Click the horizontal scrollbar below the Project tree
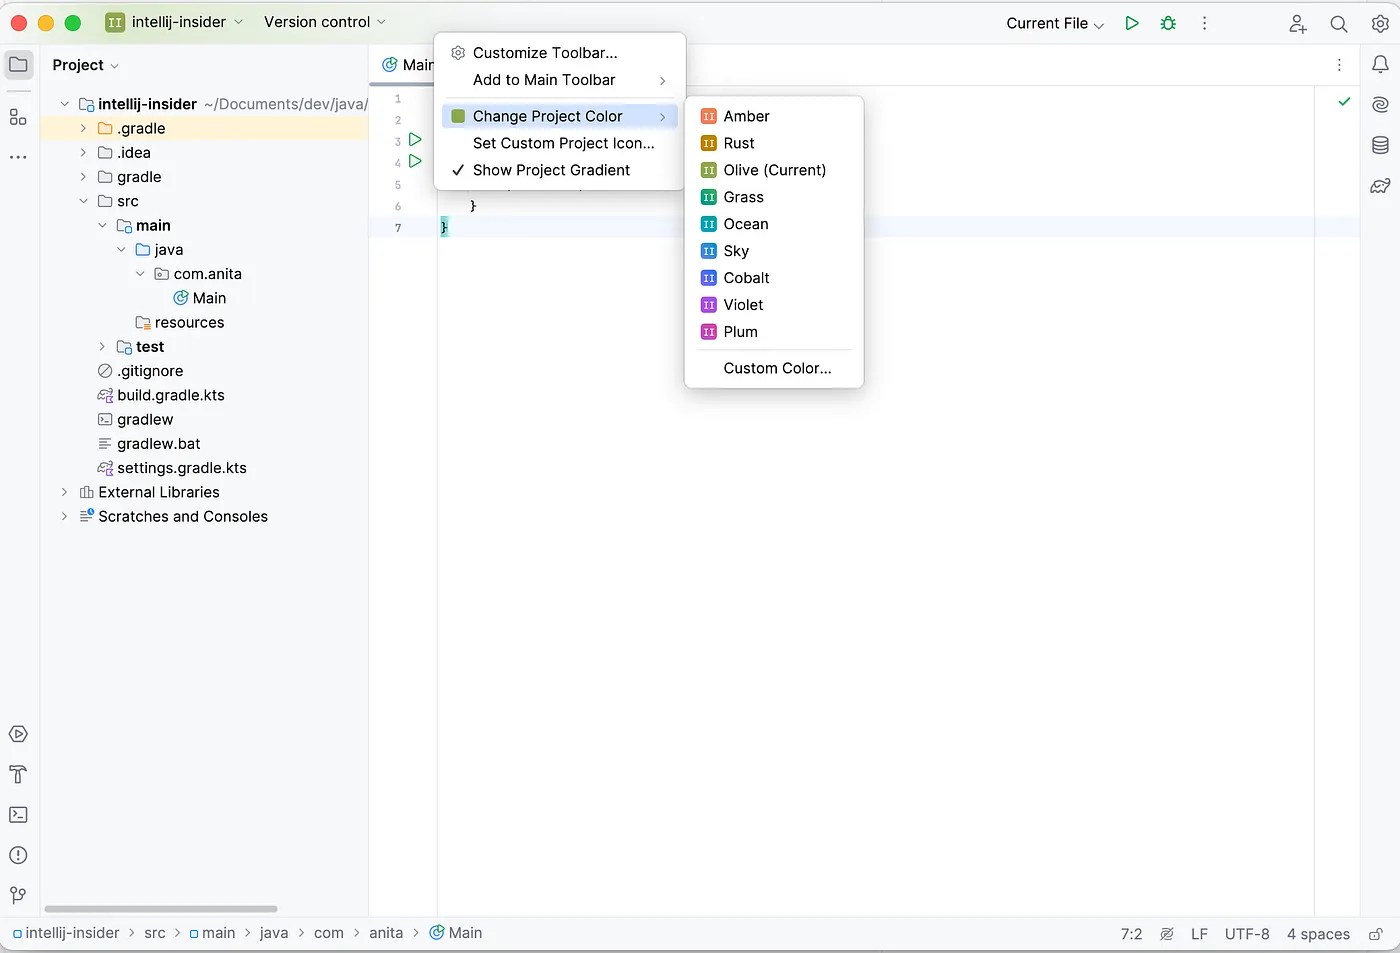This screenshot has width=1400, height=953. [x=160, y=910]
